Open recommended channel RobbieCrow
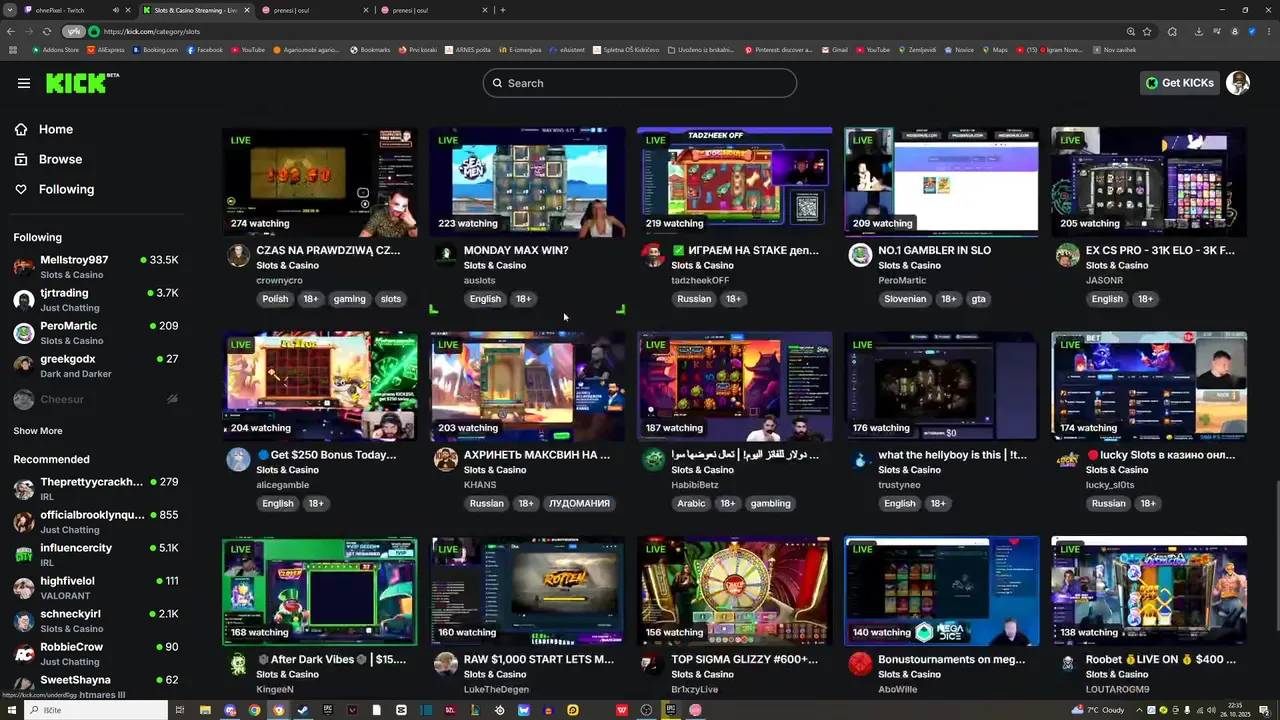1280x720 pixels. click(96, 653)
